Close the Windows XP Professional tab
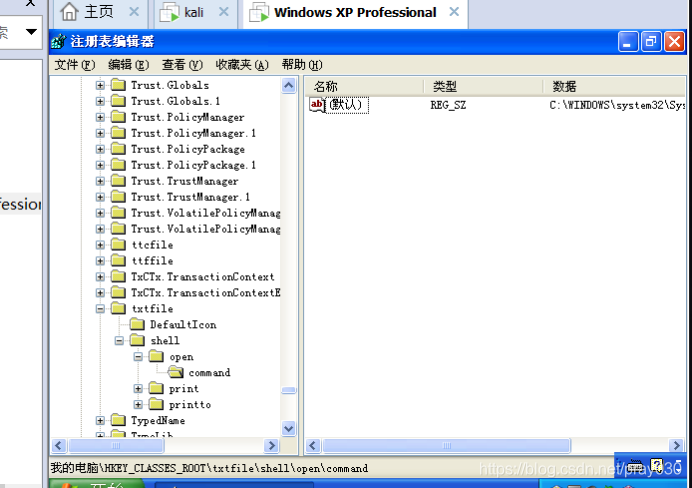This screenshot has height=488, width=692. (454, 12)
